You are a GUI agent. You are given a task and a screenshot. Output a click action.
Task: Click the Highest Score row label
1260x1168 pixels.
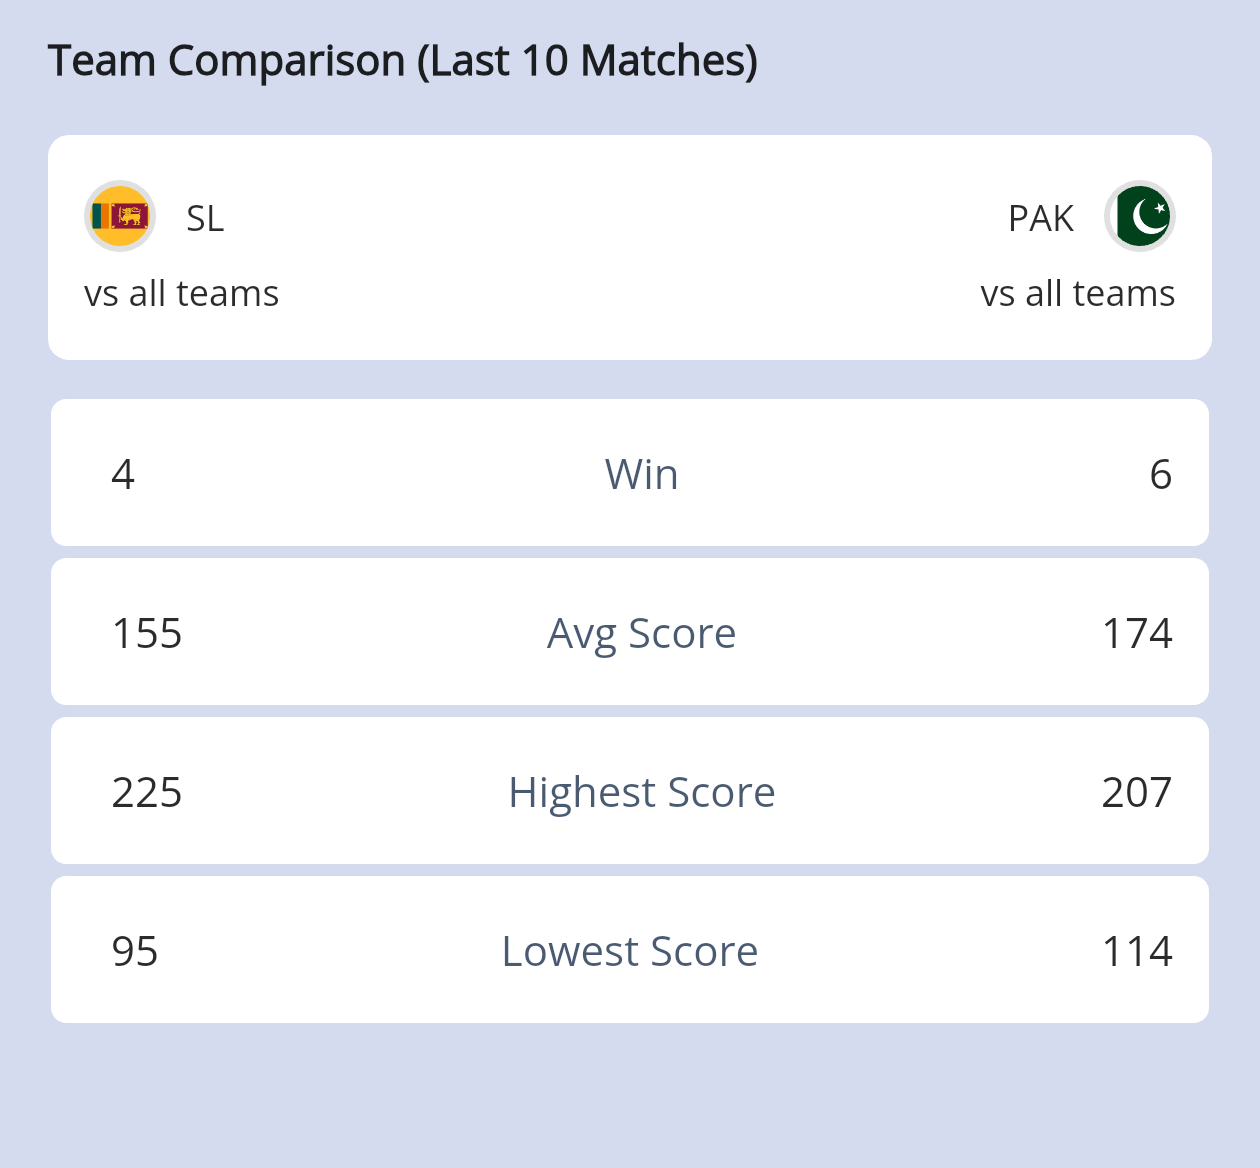click(641, 792)
